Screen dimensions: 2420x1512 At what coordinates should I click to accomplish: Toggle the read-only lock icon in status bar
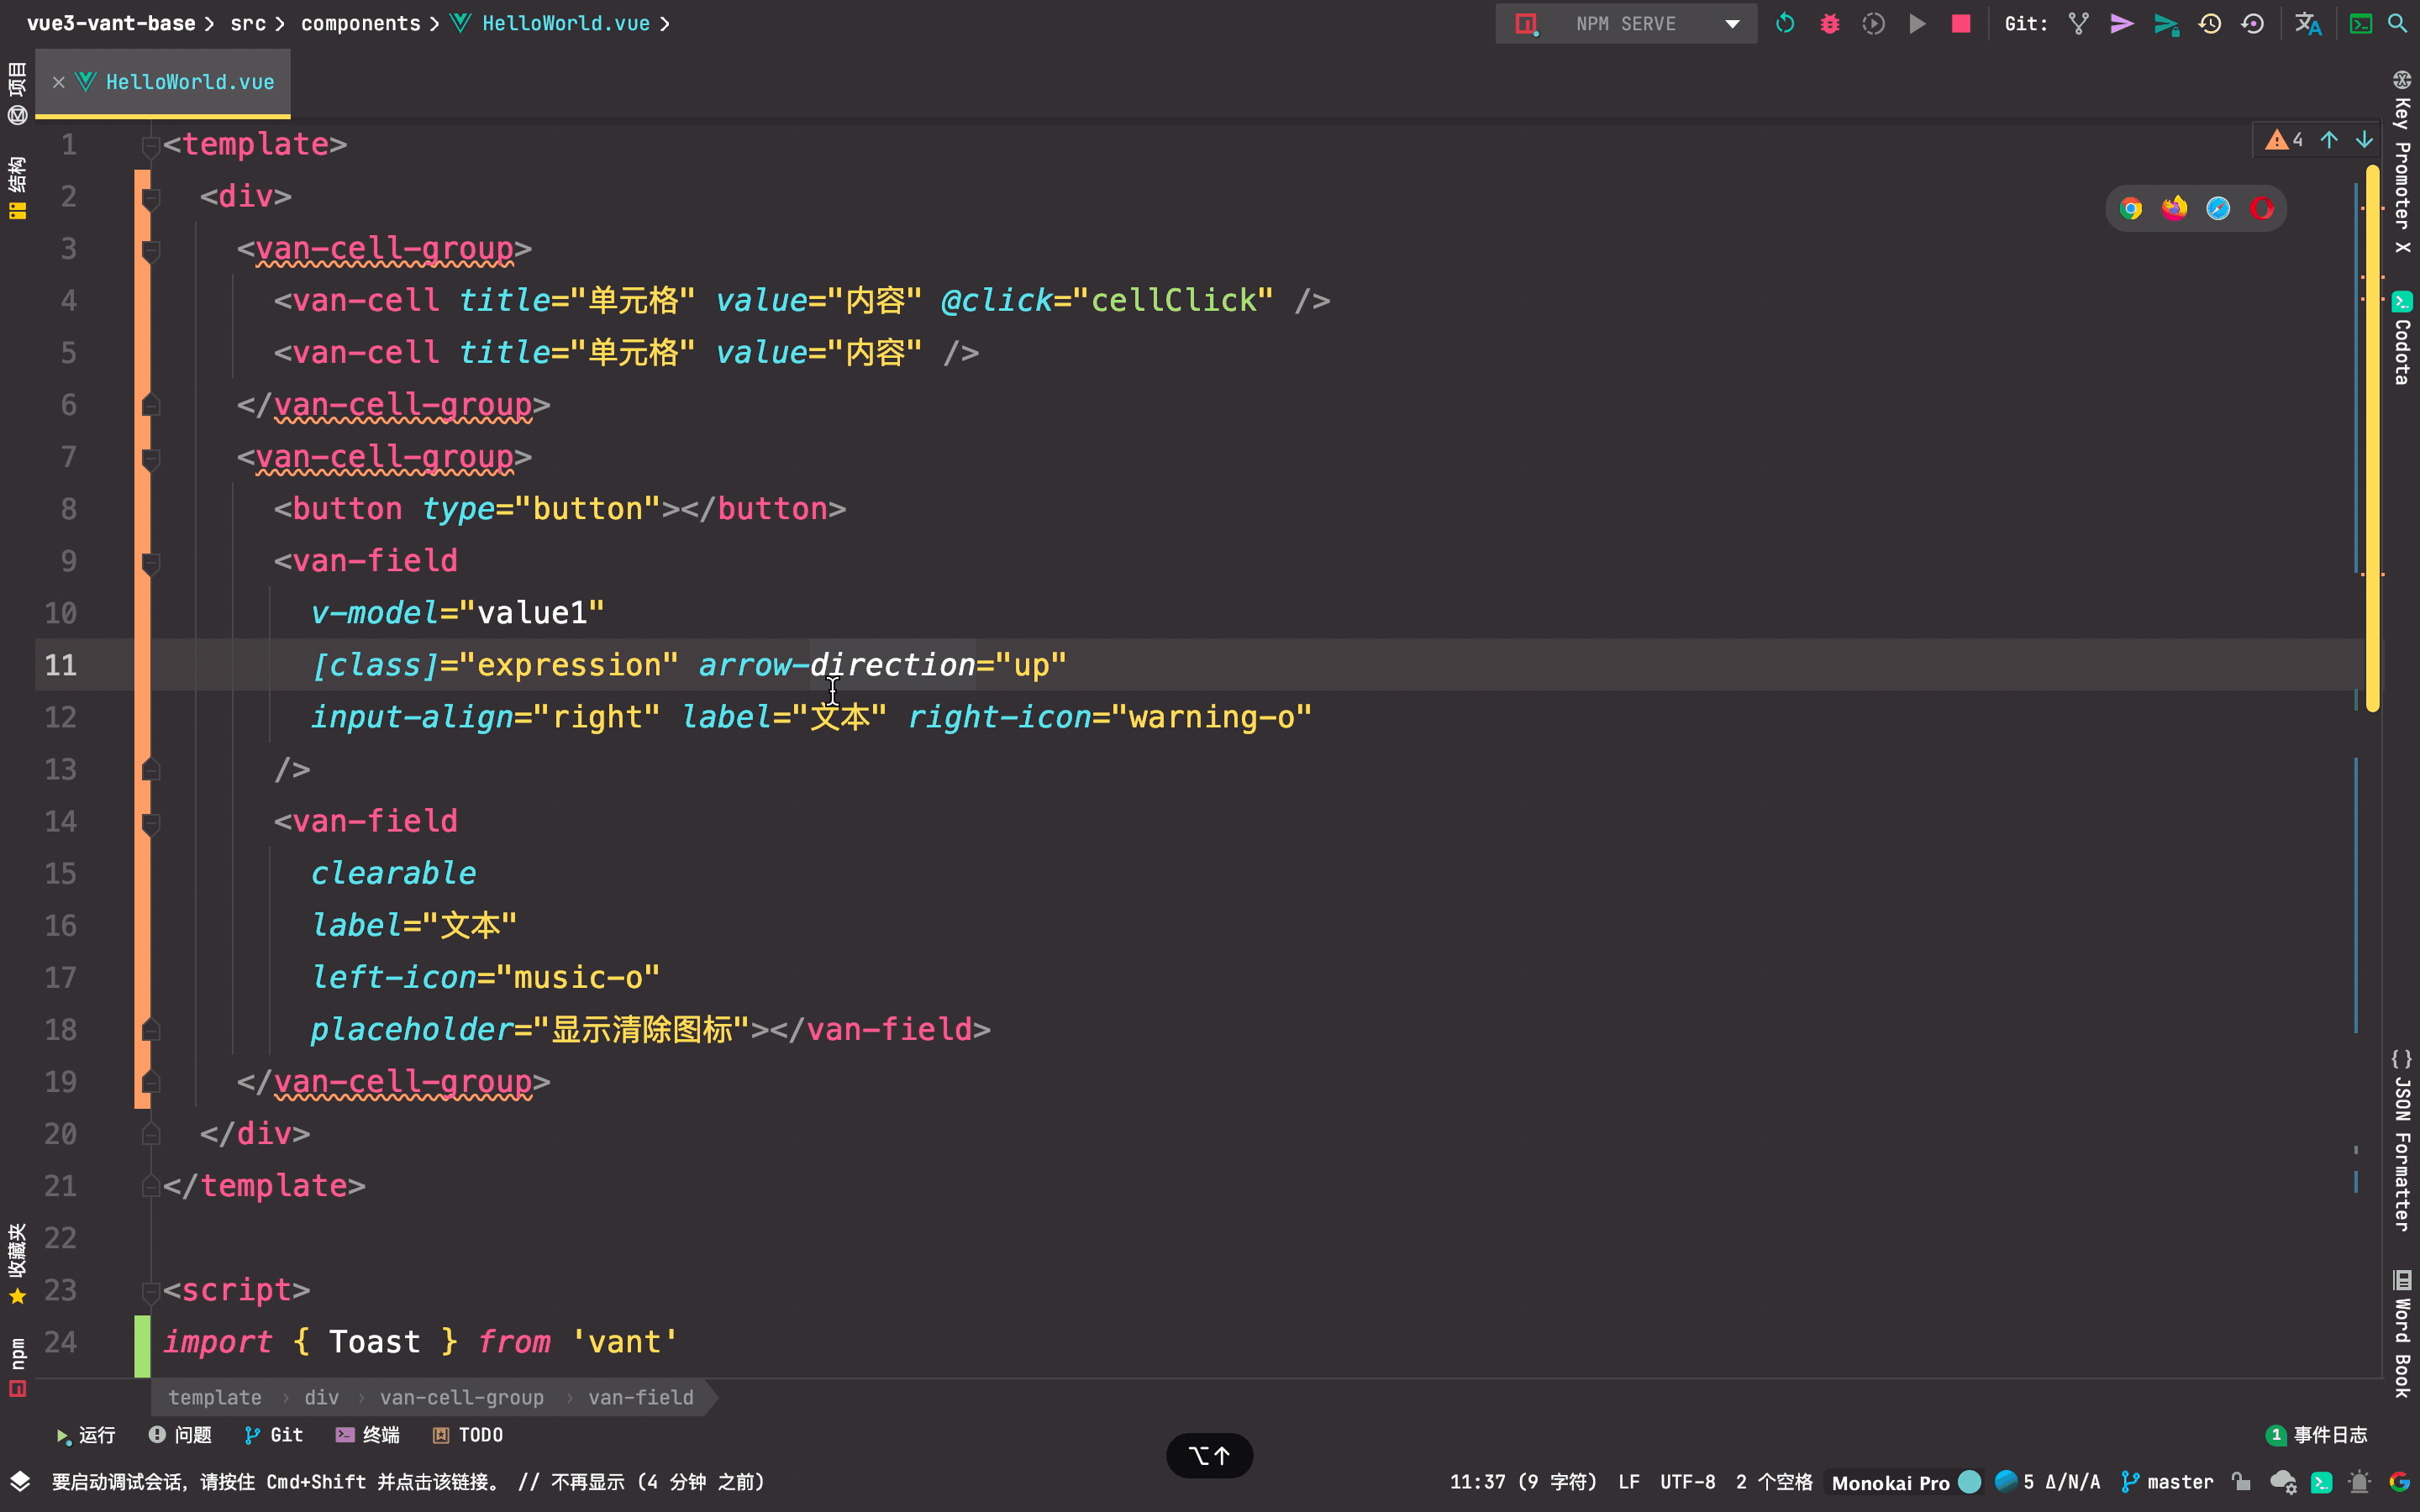click(x=2241, y=1482)
